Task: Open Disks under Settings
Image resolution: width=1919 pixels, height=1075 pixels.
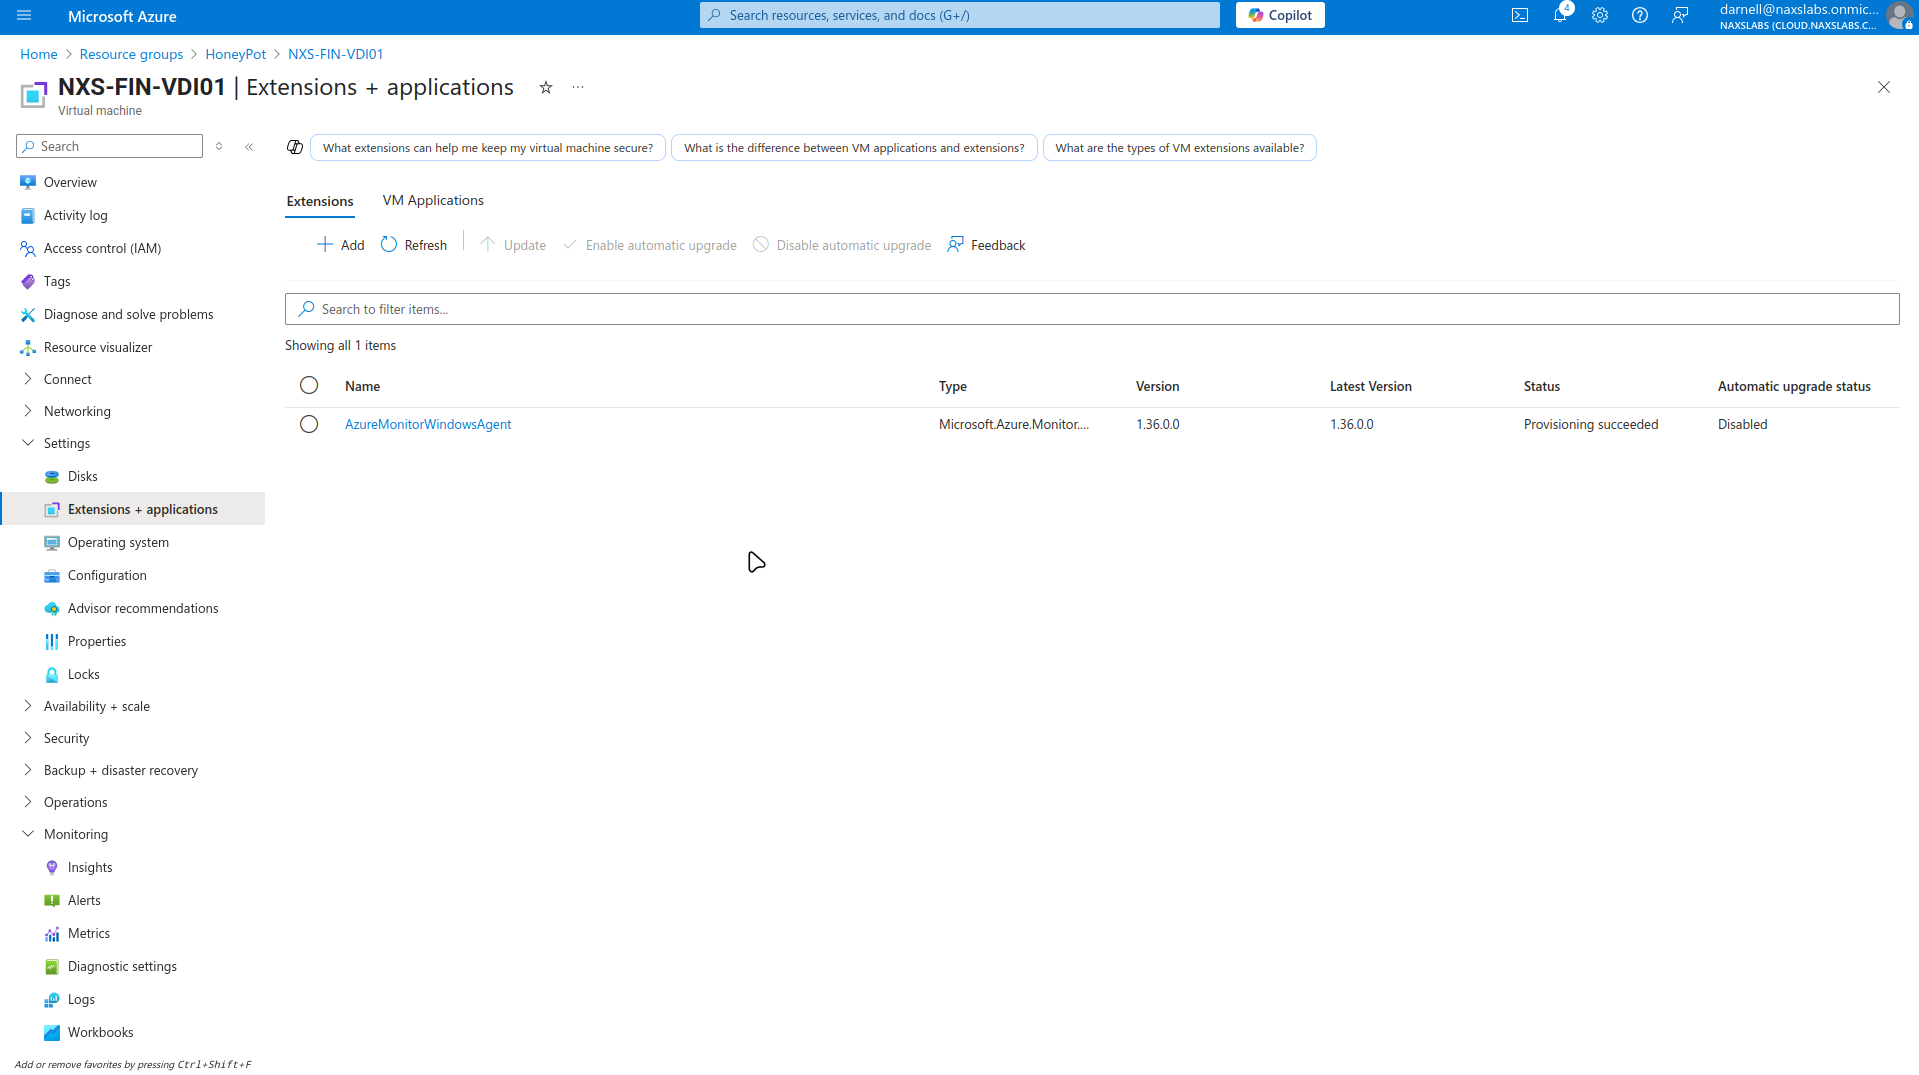Action: click(82, 477)
